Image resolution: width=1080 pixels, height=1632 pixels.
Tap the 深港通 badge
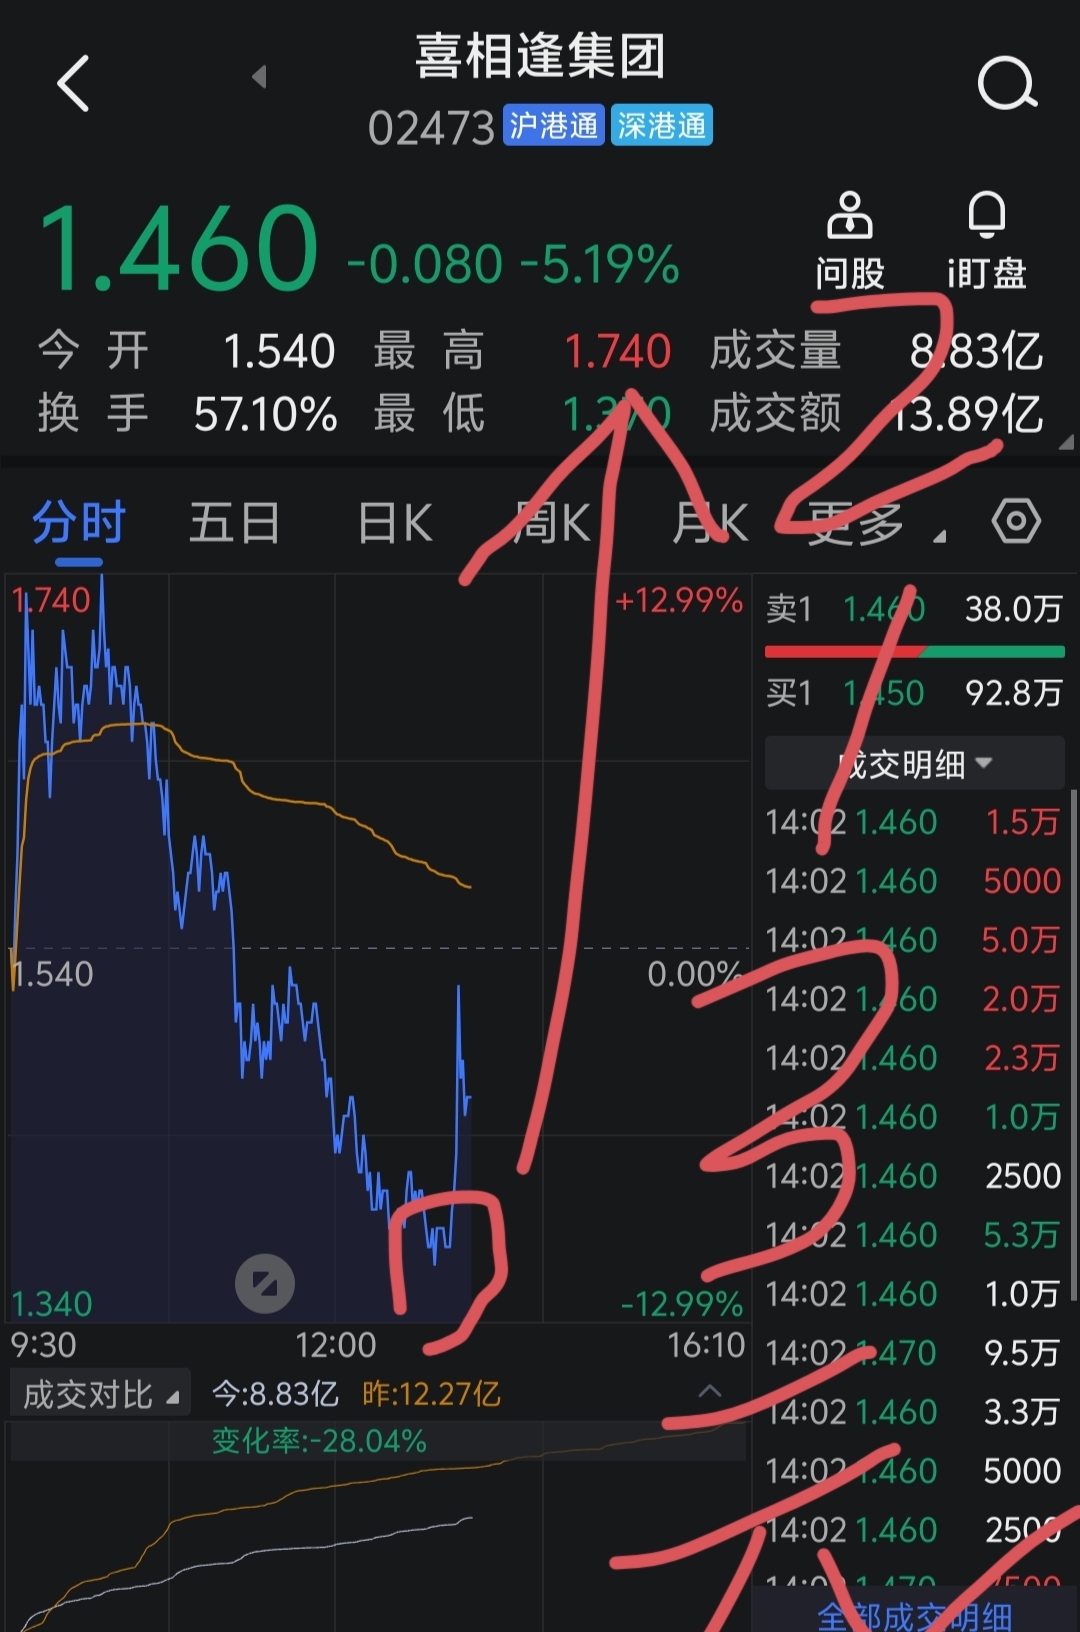661,126
